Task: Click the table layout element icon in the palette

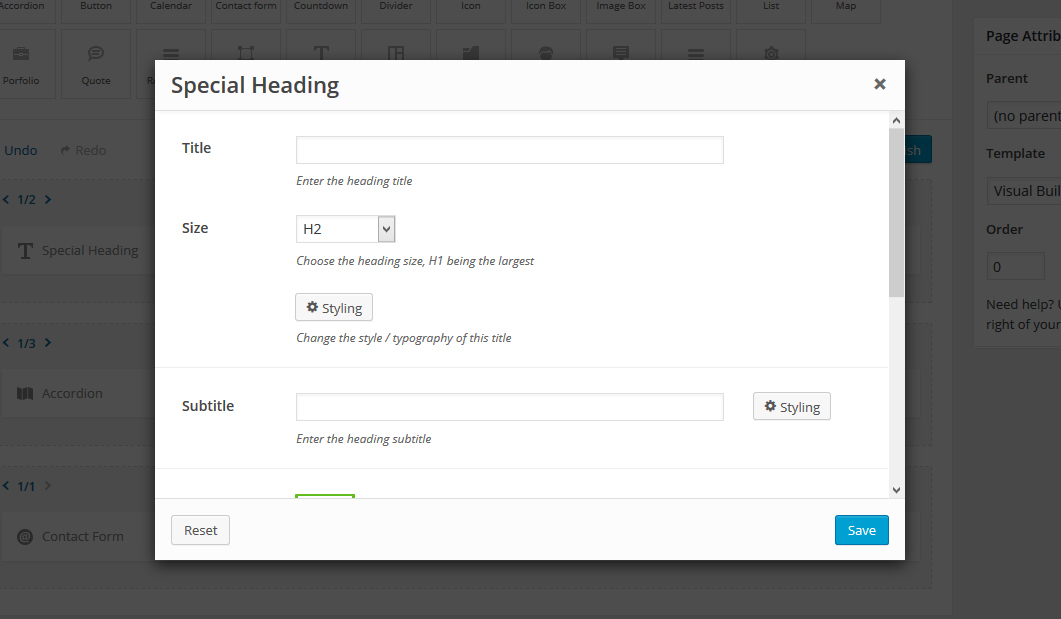Action: (396, 52)
